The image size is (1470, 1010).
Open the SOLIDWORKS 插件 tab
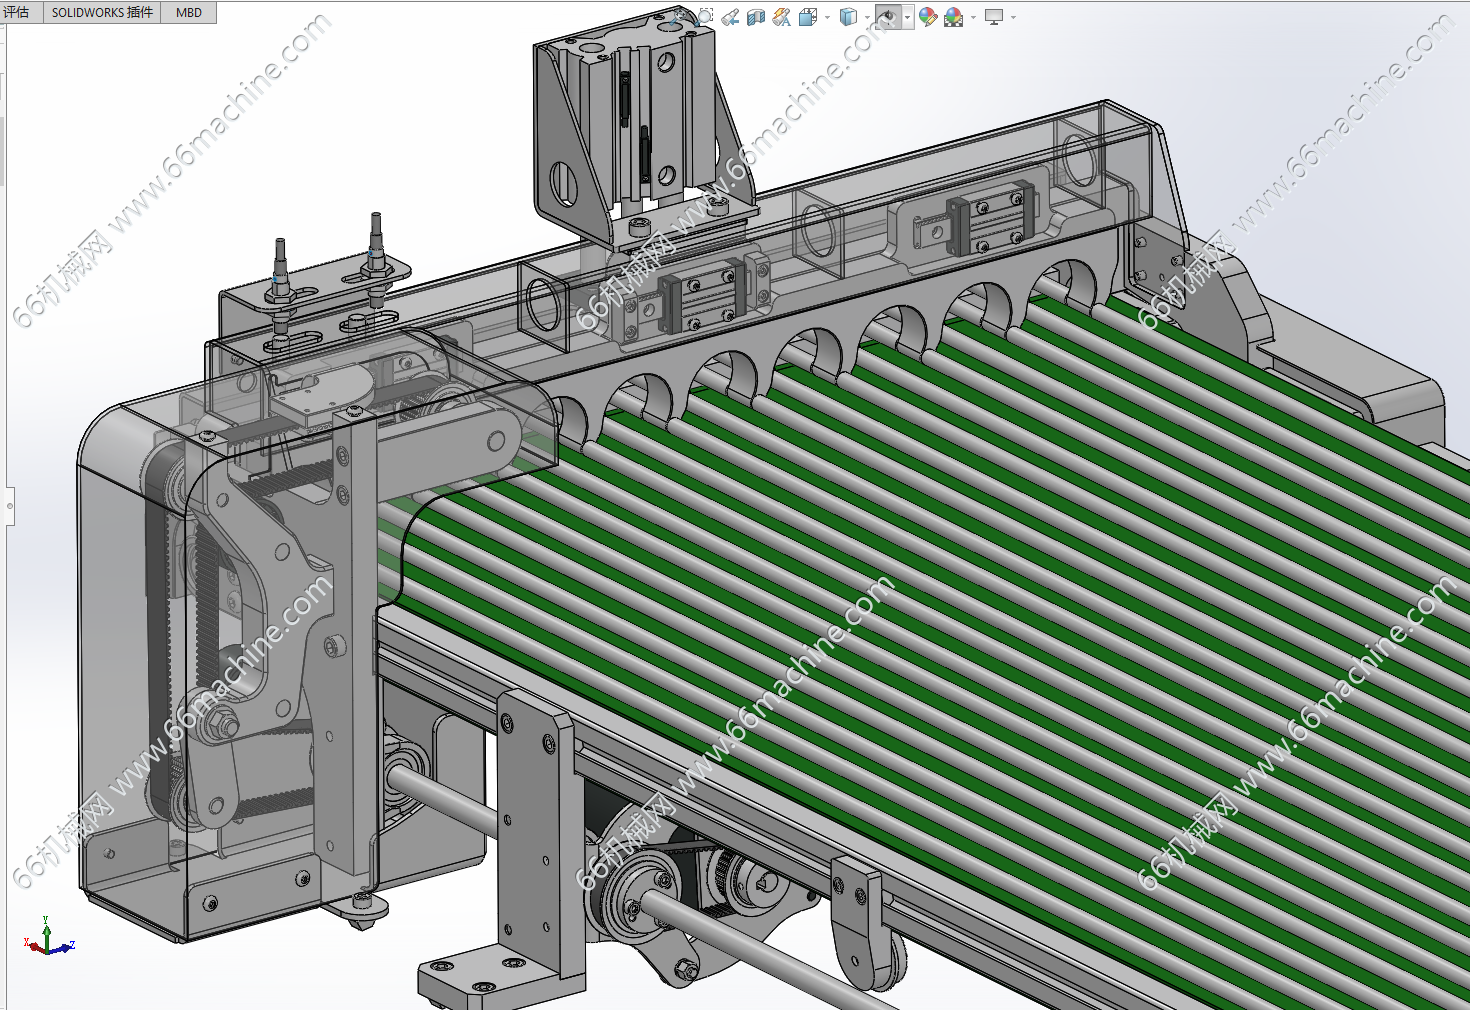(102, 12)
